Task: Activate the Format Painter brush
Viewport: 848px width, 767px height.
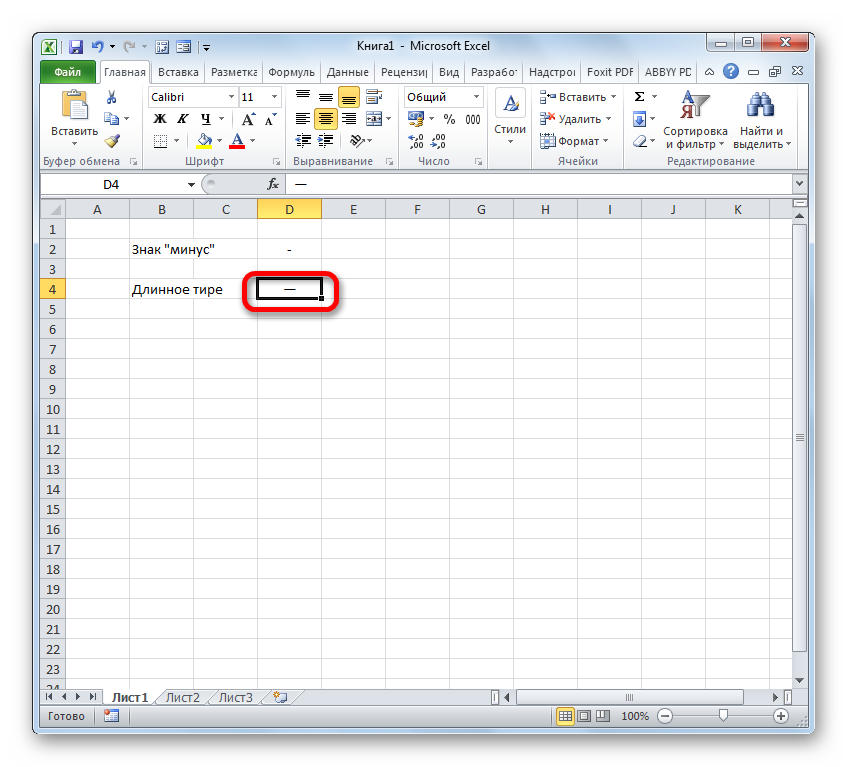Action: click(112, 141)
